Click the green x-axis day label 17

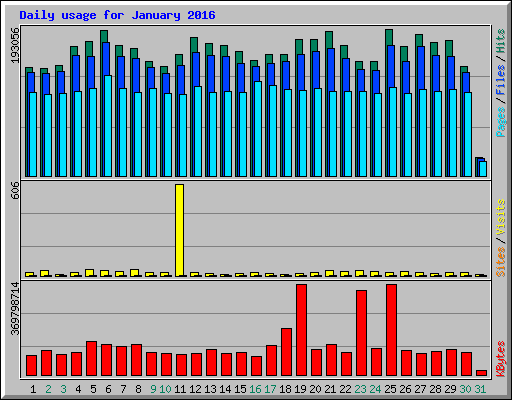270,389
